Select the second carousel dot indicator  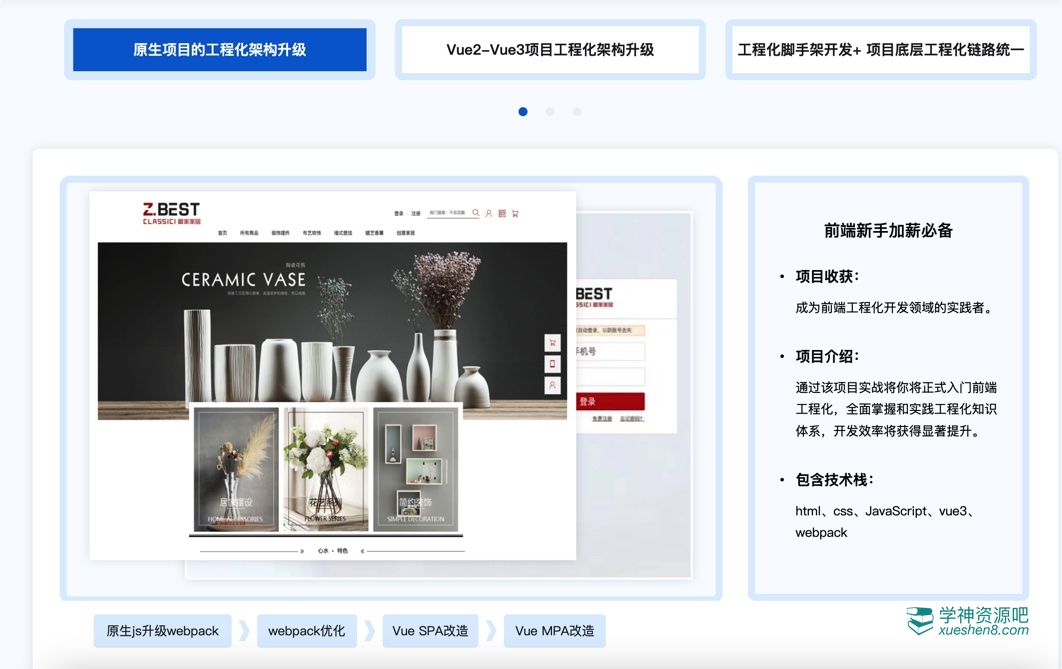point(550,112)
